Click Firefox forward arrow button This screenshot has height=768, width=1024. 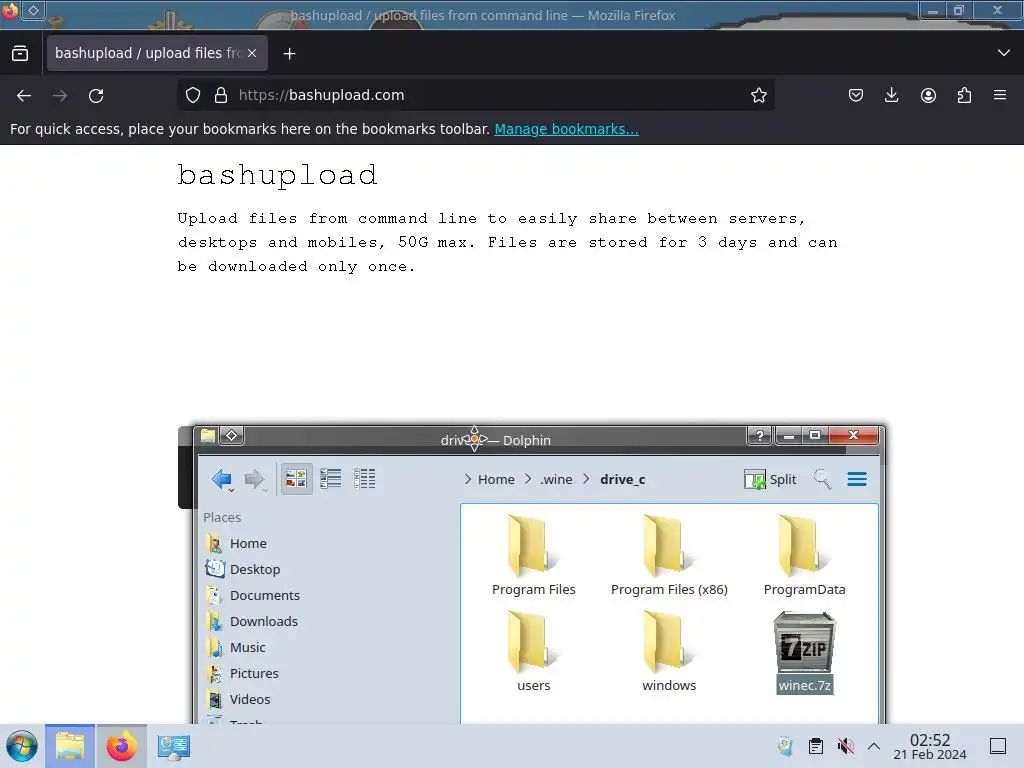60,95
